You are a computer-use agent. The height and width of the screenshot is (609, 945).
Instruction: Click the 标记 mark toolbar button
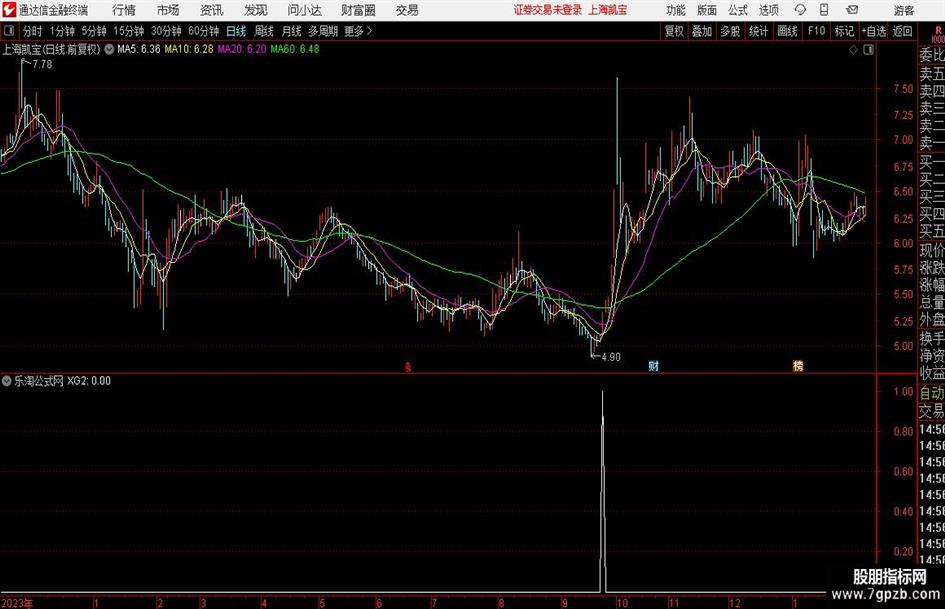[844, 31]
